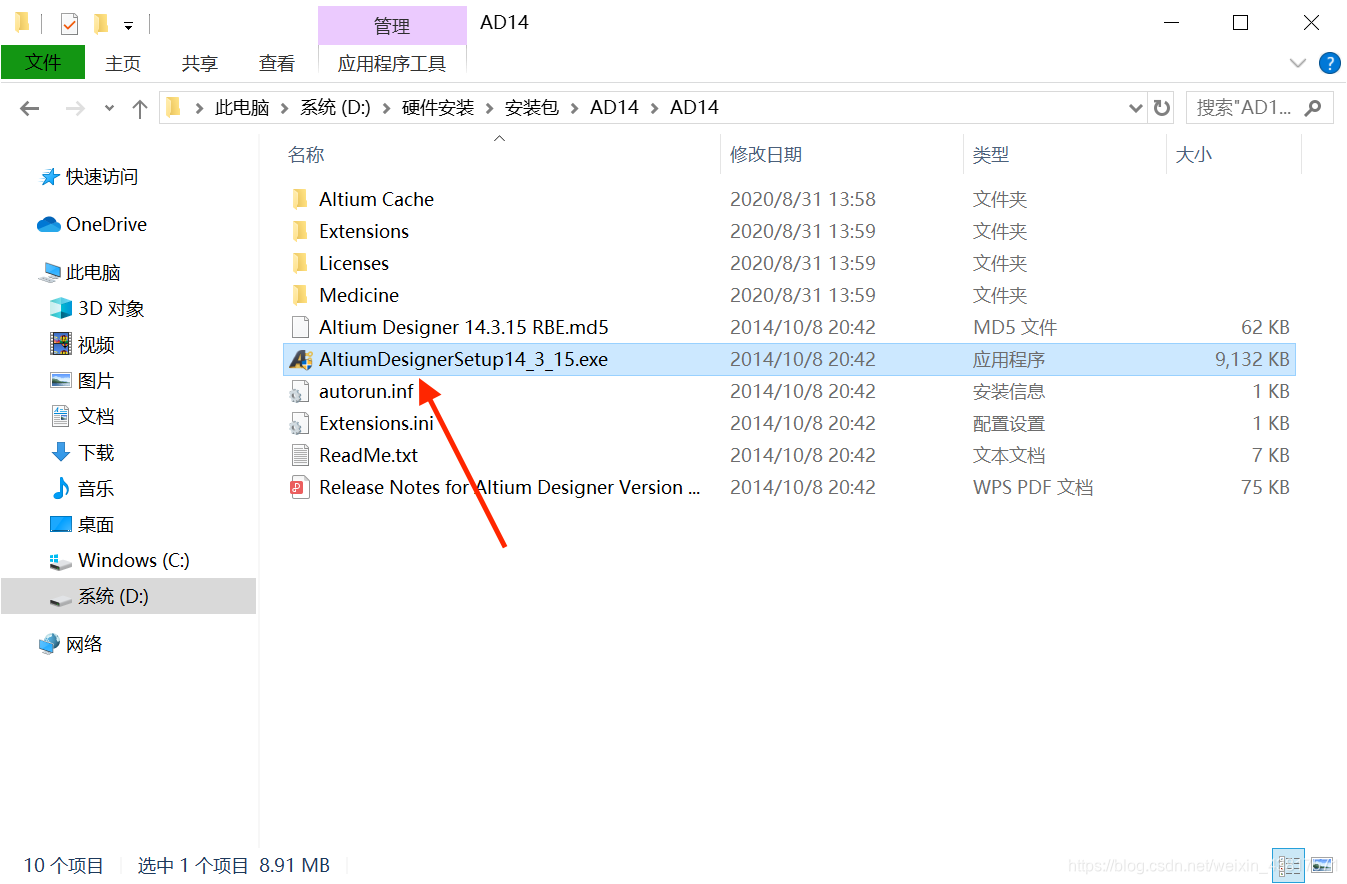
Task: Click the properties icon in quick access toolbar
Action: coord(69,23)
